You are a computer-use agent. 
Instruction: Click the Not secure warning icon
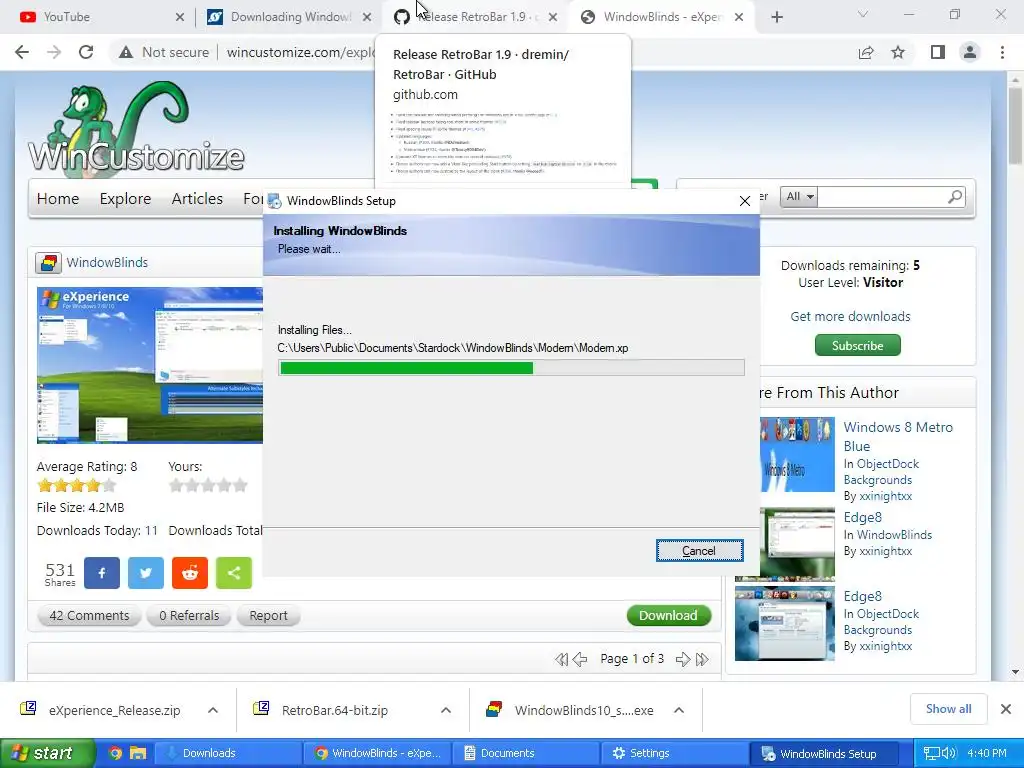[x=126, y=52]
